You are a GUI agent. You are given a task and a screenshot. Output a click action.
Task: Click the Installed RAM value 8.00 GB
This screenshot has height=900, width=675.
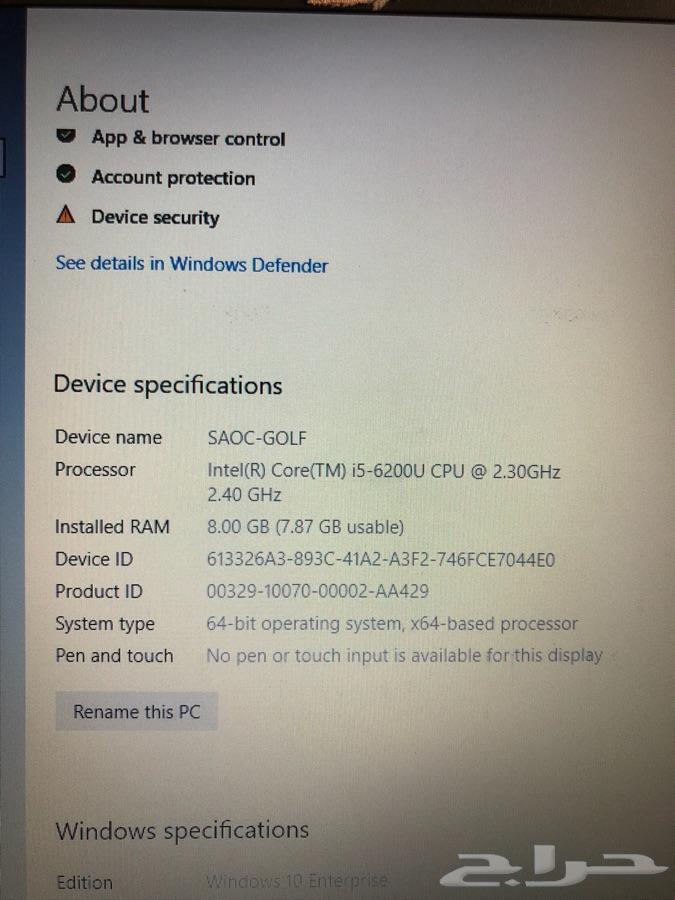[305, 527]
